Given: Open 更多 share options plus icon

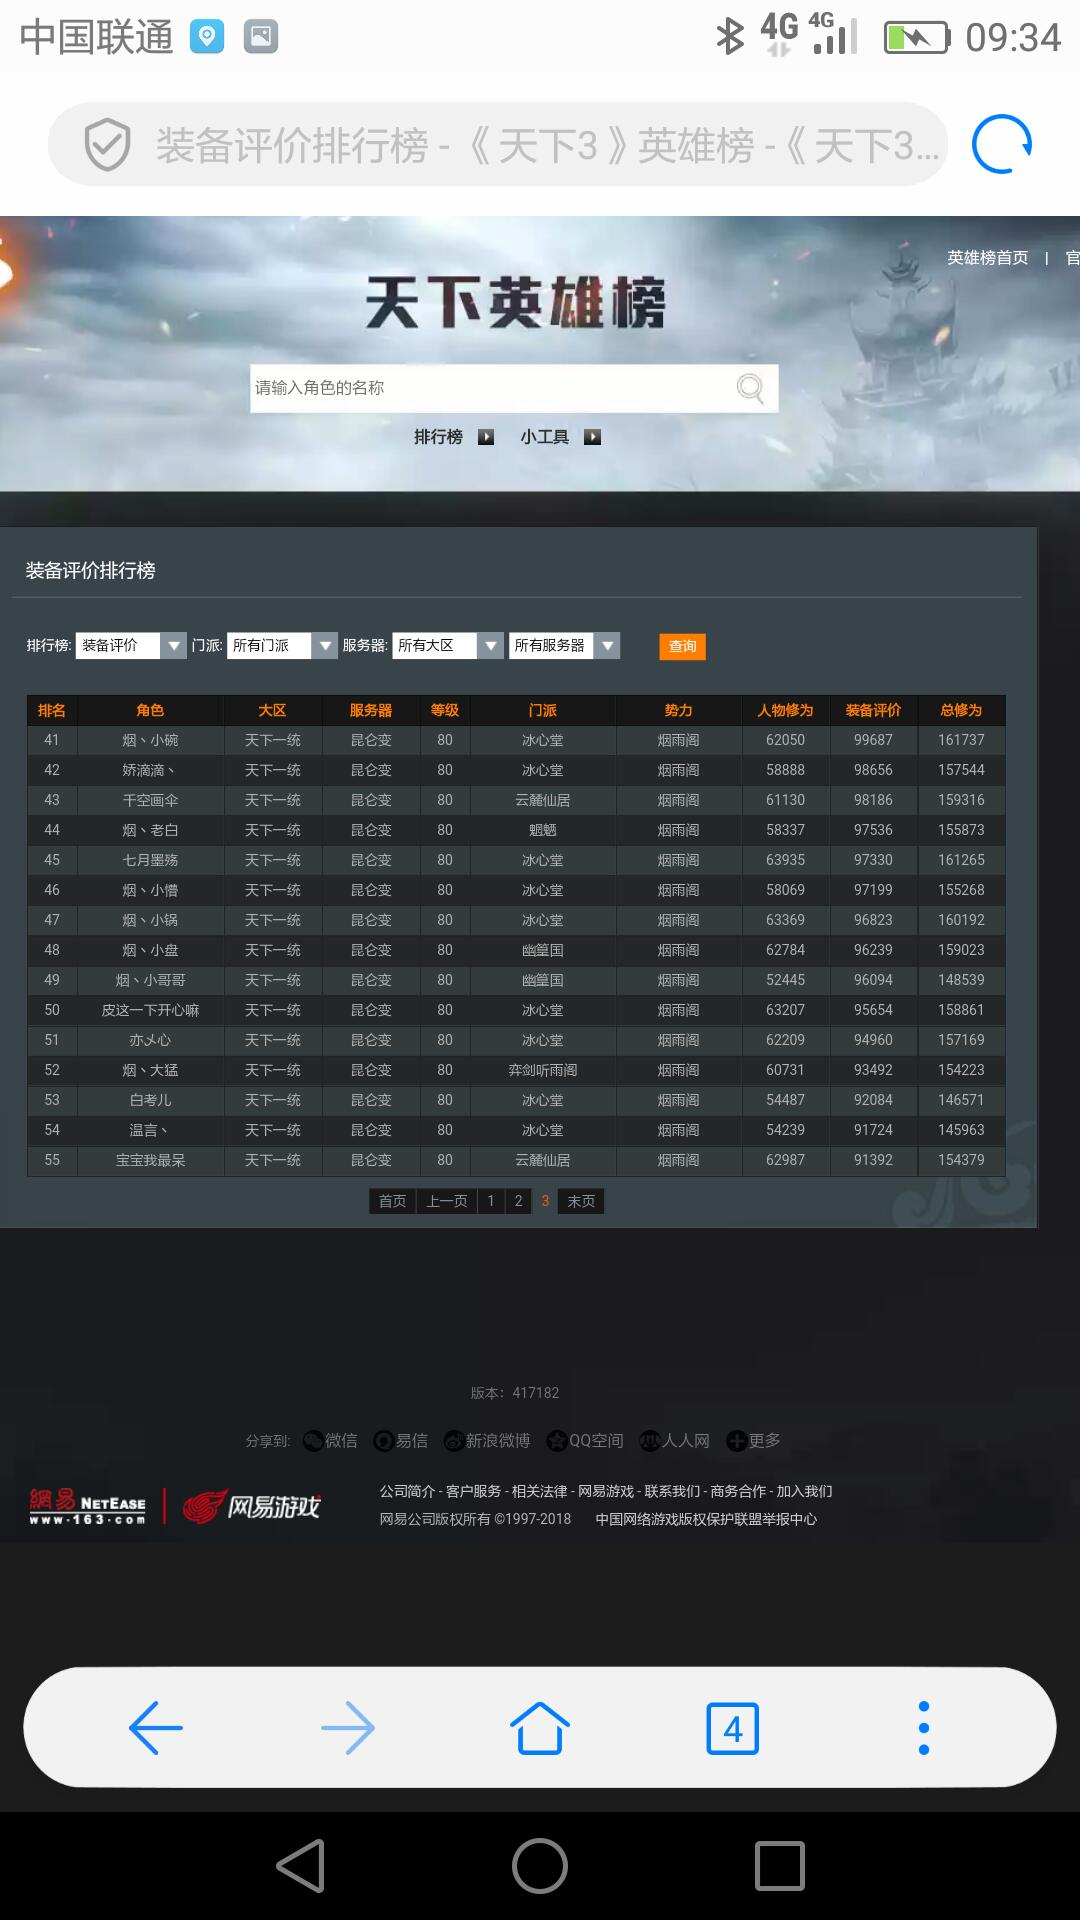Looking at the screenshot, I should point(737,1440).
